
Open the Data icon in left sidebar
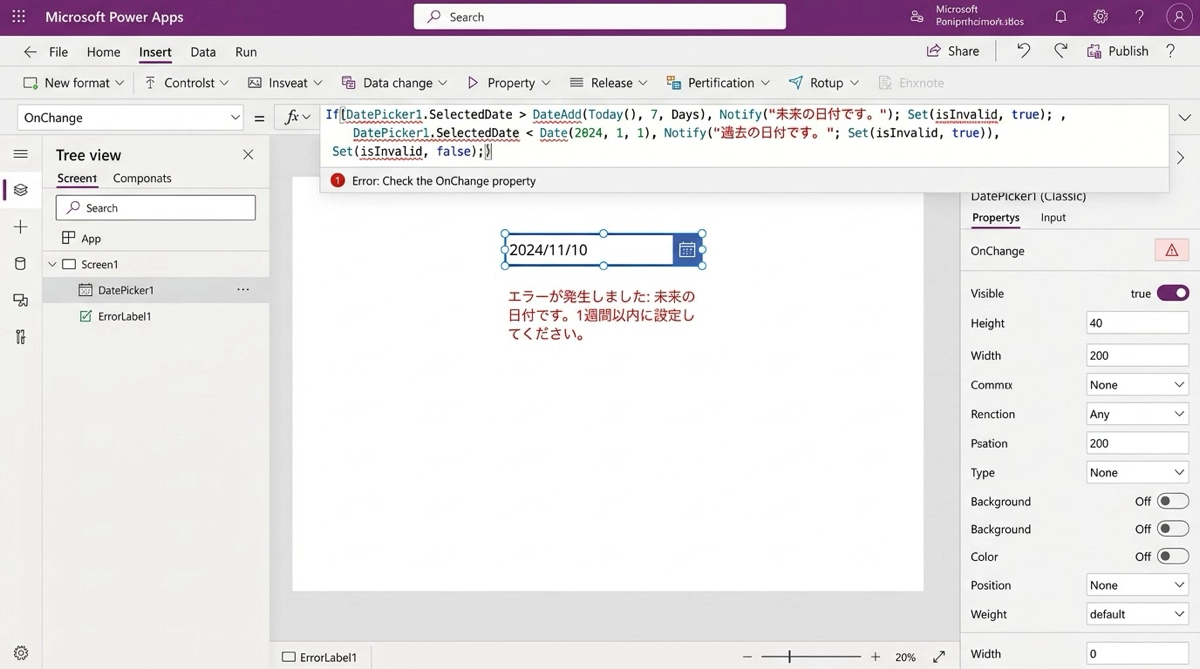(x=20, y=264)
